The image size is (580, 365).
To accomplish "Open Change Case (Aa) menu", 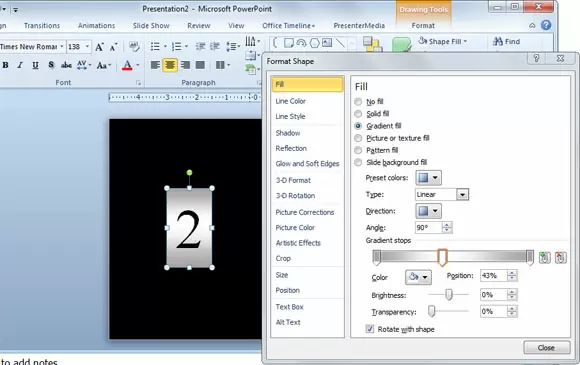I will (104, 65).
